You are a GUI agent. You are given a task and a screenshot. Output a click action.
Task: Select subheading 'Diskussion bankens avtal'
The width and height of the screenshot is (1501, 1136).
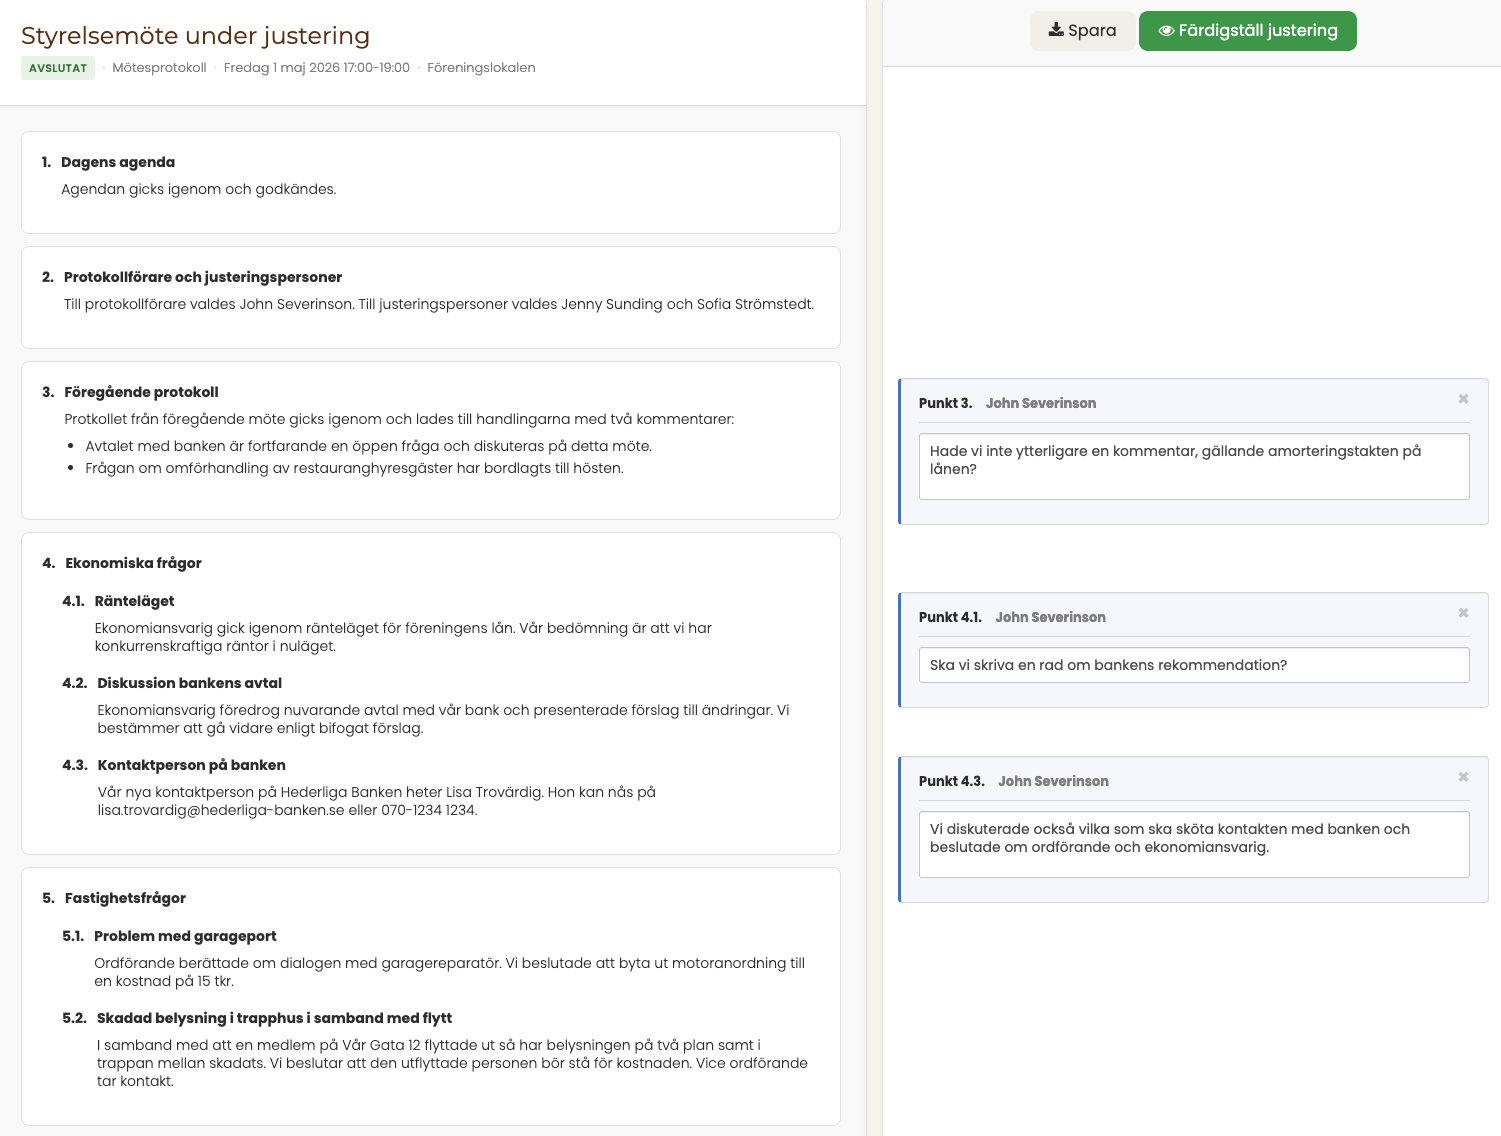coord(190,683)
